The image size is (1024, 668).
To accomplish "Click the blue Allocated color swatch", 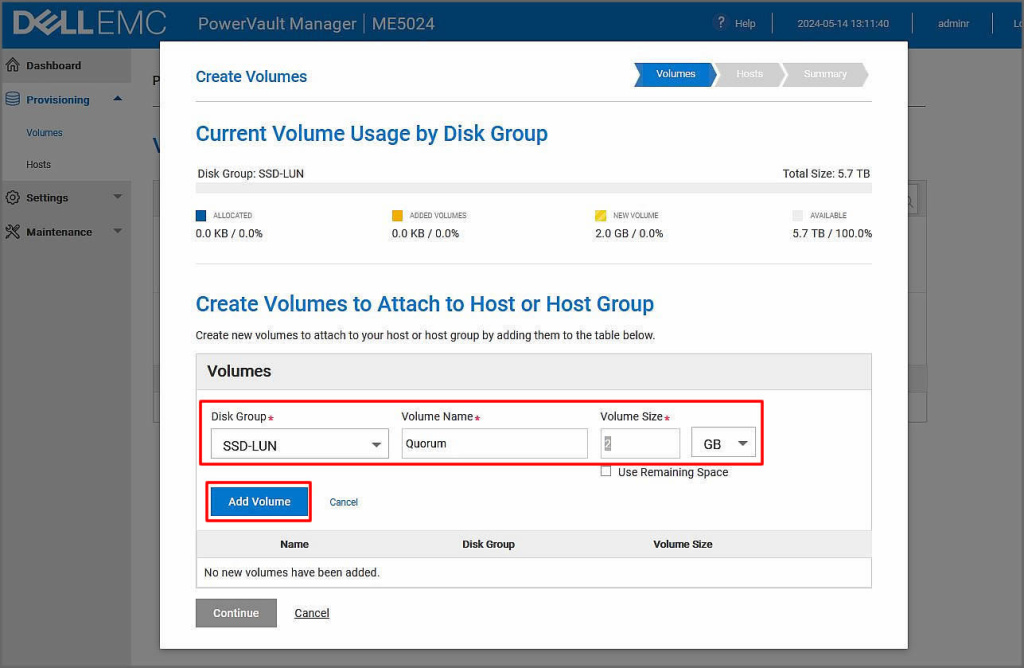I will (x=201, y=215).
